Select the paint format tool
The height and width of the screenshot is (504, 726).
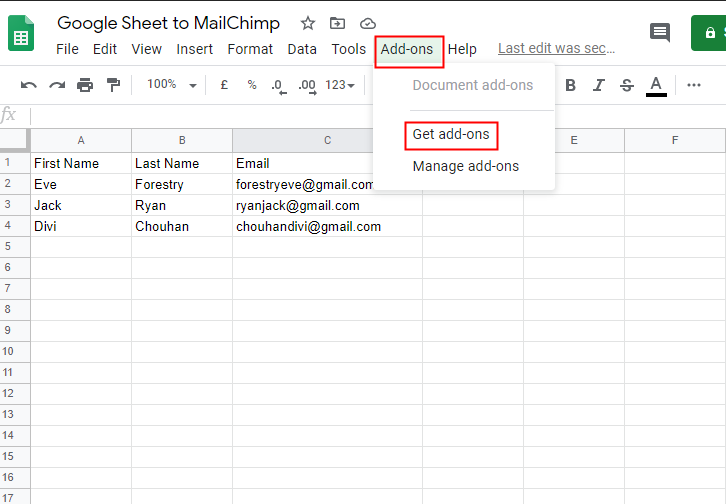113,85
